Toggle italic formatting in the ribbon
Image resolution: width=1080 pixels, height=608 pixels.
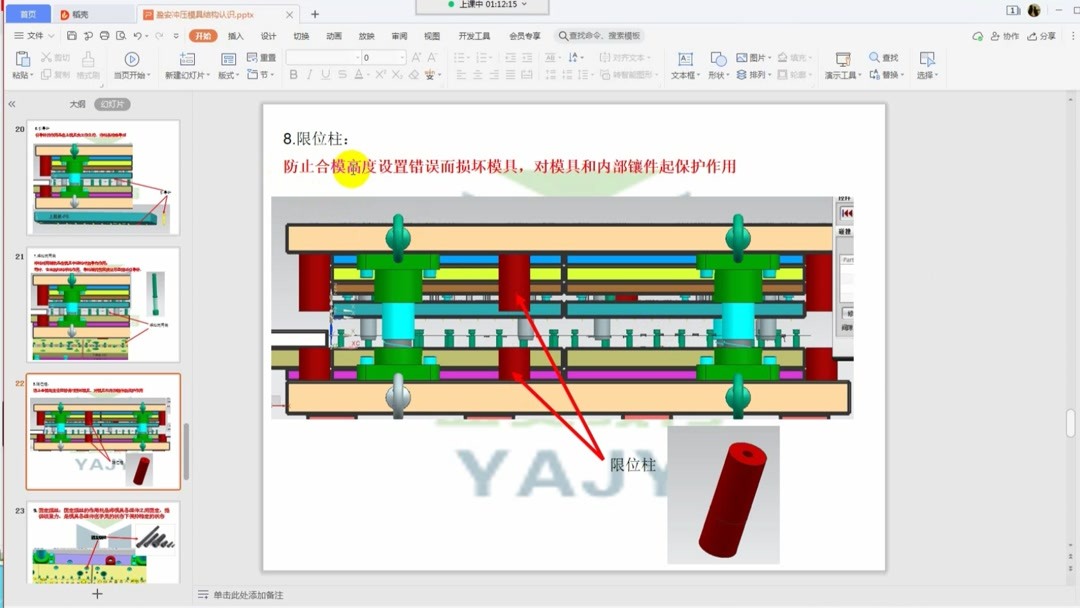[307, 74]
